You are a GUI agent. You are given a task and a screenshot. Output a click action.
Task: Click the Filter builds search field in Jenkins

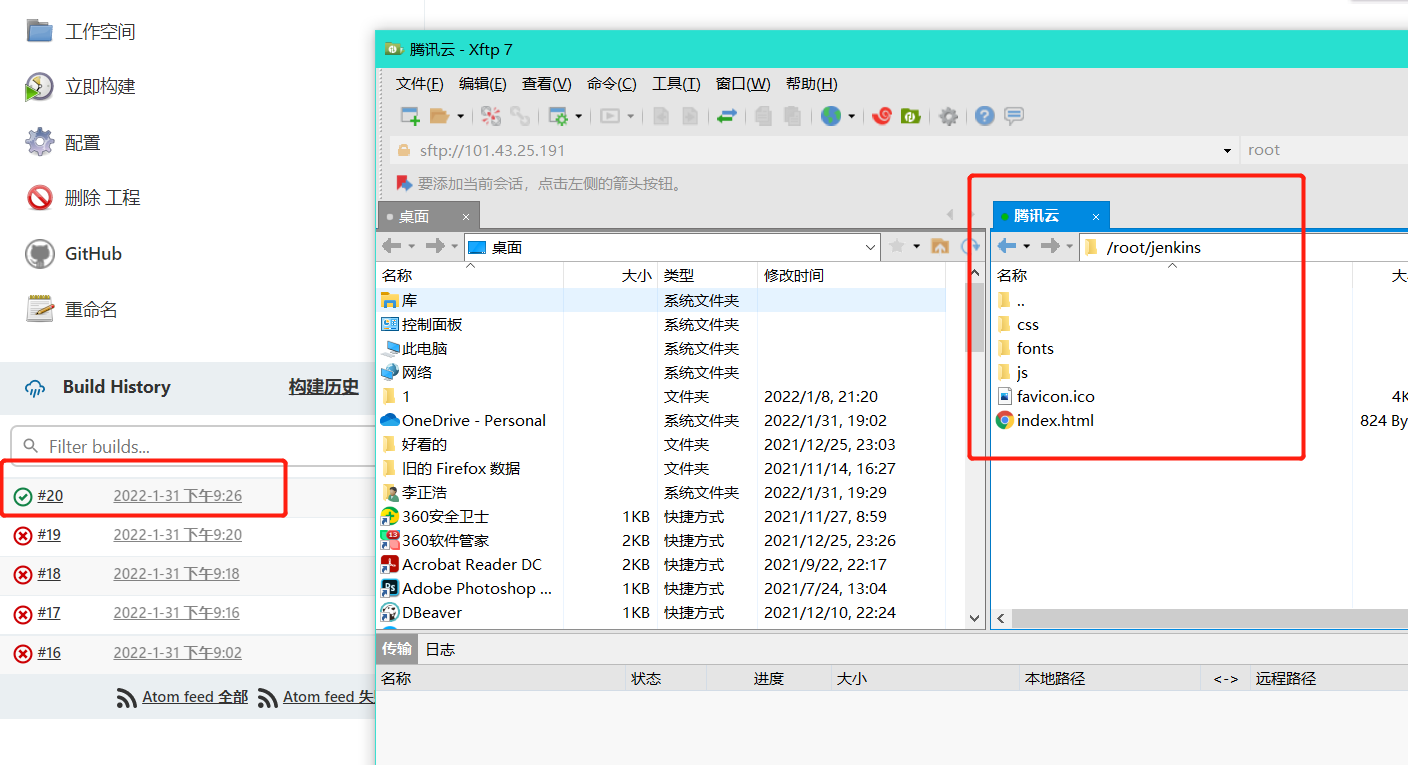tap(195, 446)
